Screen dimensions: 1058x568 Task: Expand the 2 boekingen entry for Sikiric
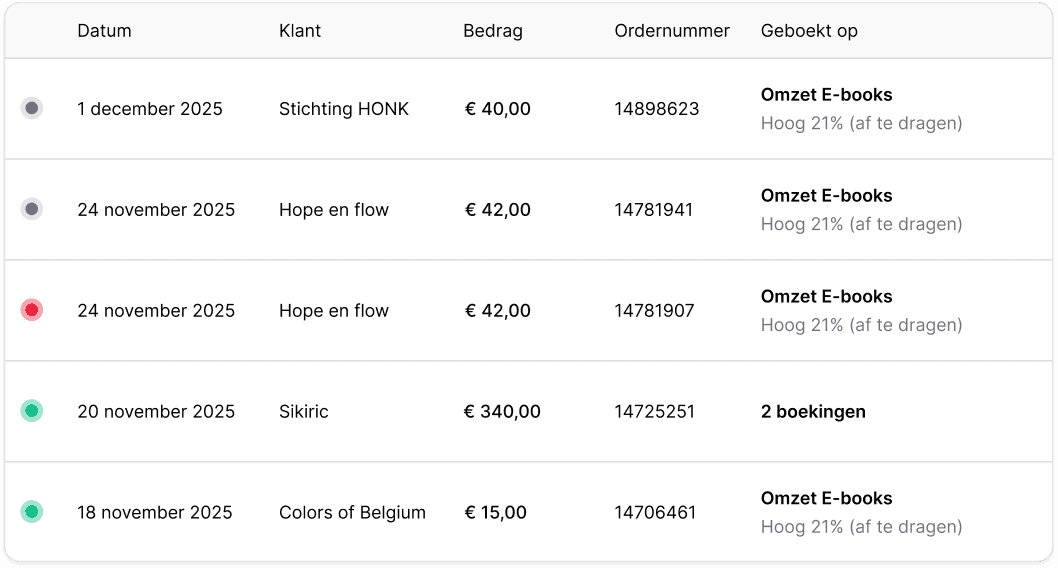point(813,411)
